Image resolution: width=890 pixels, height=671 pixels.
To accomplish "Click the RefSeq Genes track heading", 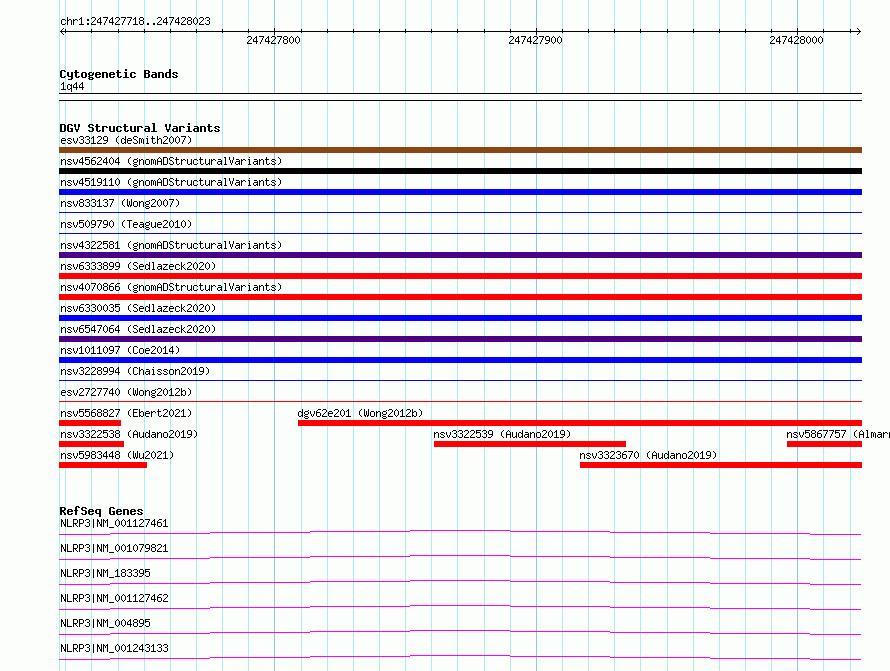I will click(101, 511).
